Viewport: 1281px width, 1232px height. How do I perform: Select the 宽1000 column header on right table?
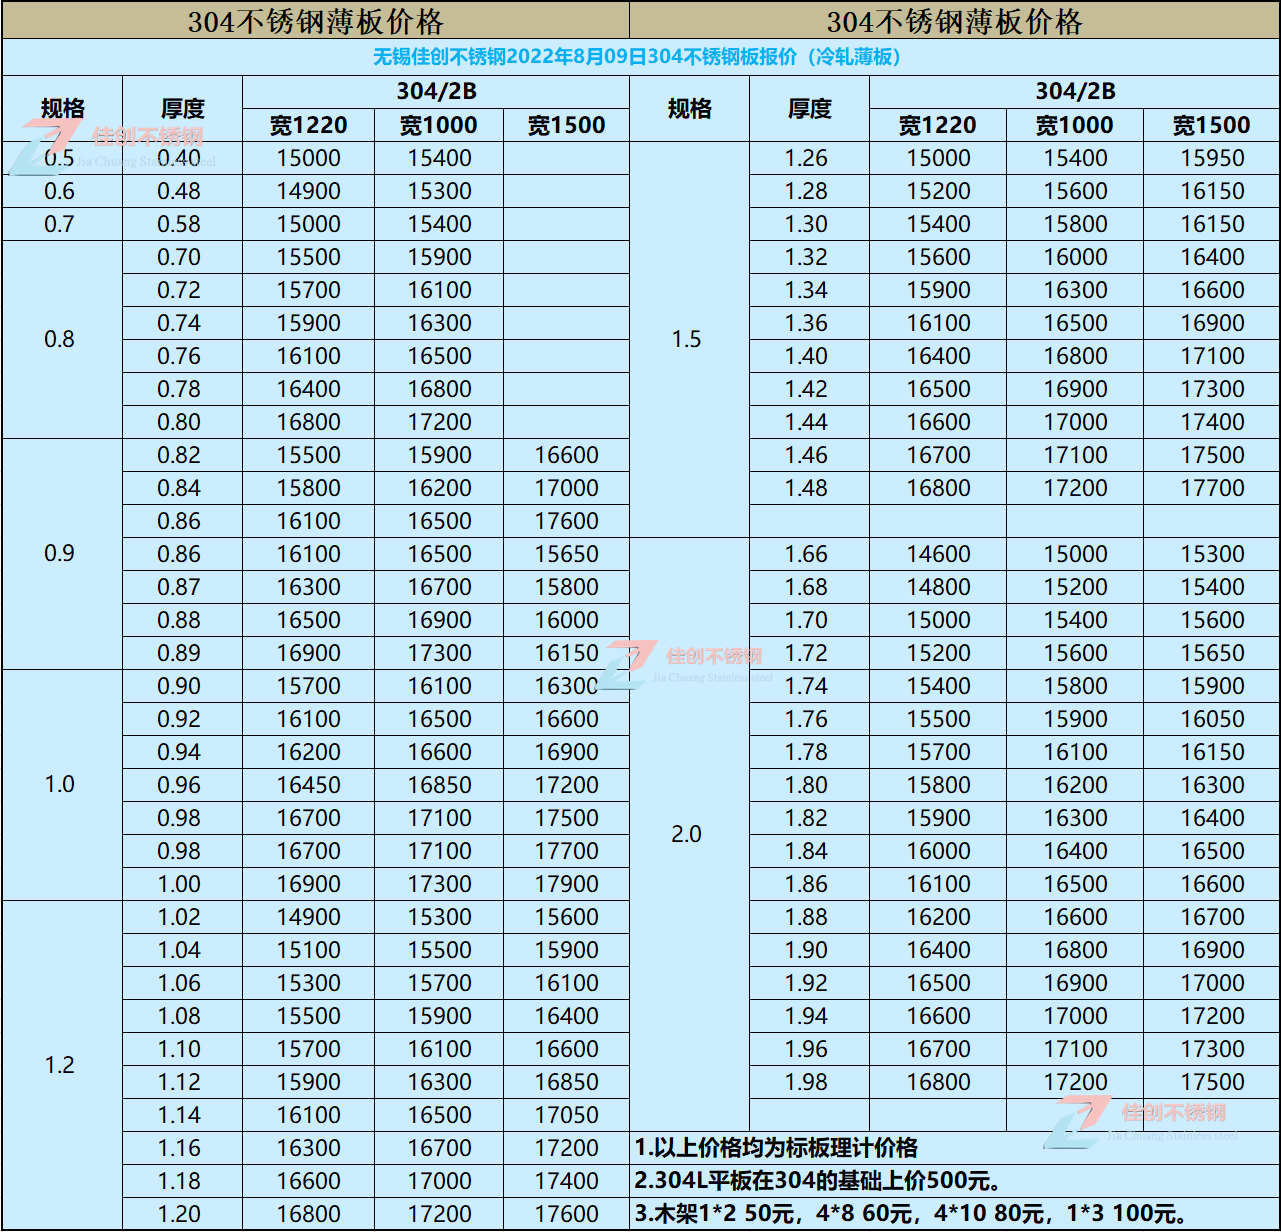coord(1075,125)
